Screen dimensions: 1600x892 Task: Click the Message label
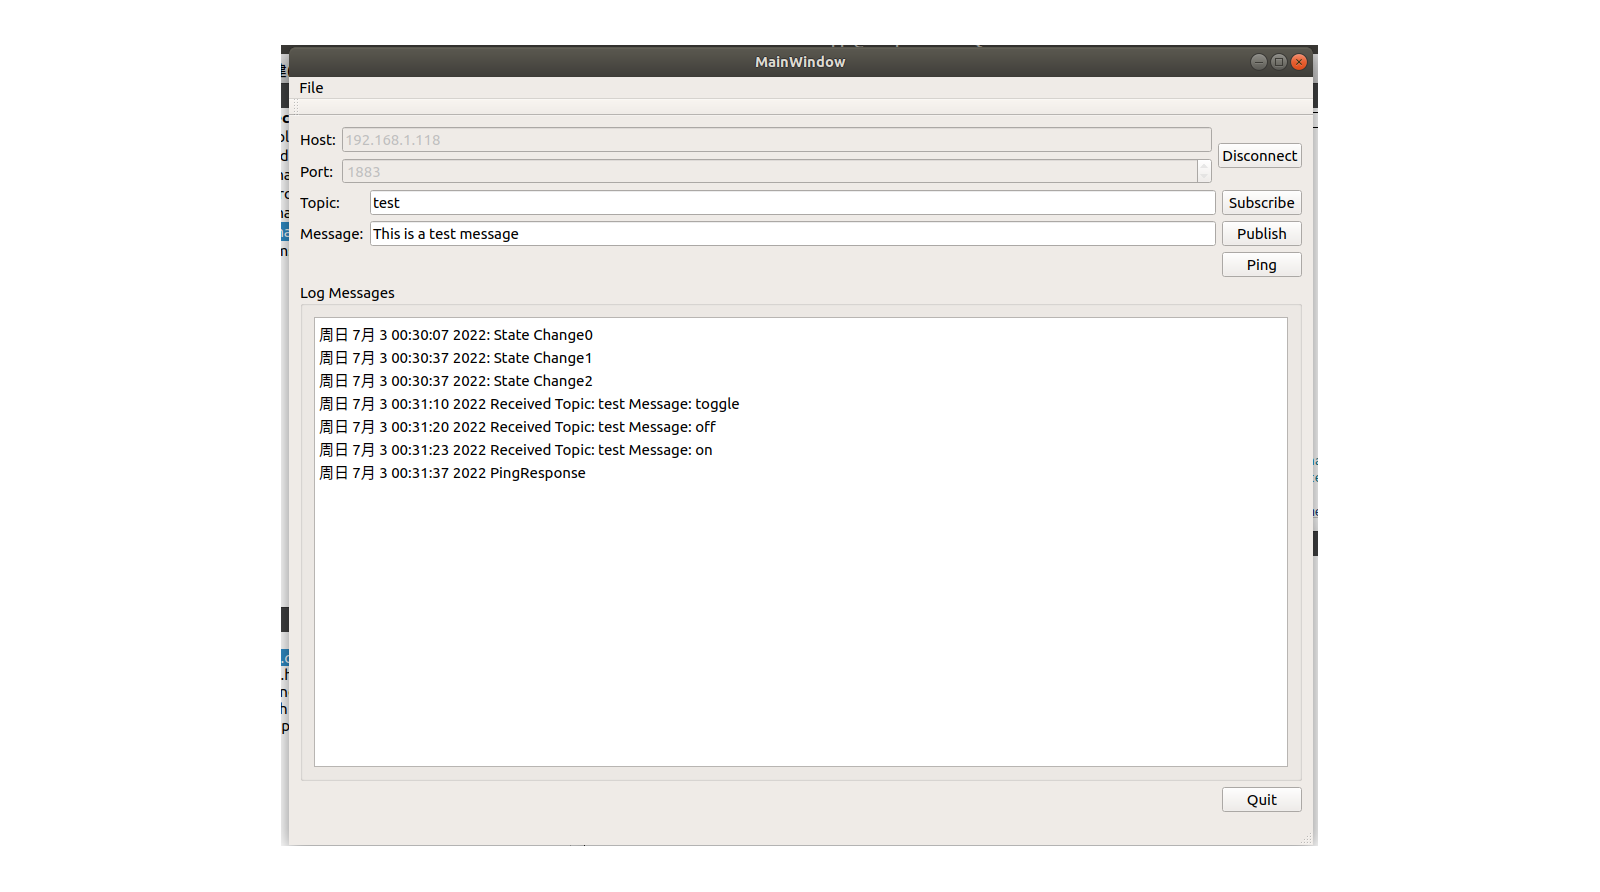[331, 234]
